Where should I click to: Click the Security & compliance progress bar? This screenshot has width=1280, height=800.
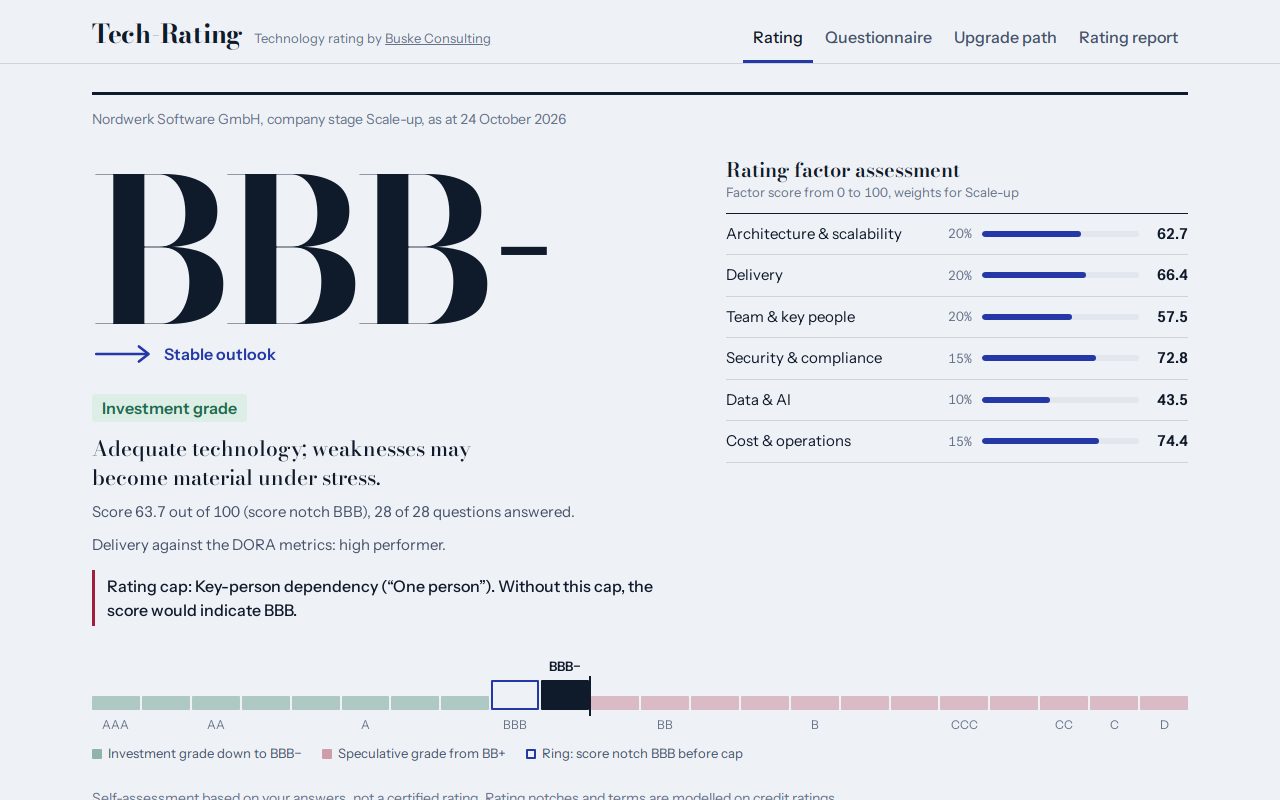tap(1060, 358)
